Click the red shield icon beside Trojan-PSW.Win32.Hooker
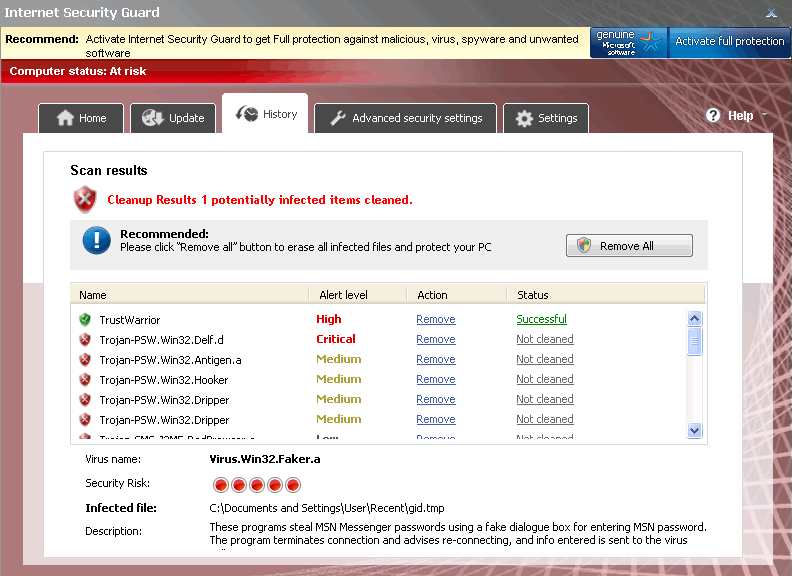792x576 pixels. 85,380
